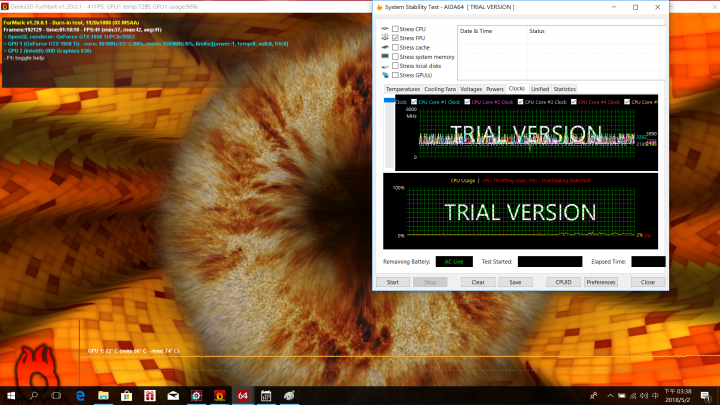Show hidden system tray icons
The height and width of the screenshot is (405, 720).
pos(610,395)
